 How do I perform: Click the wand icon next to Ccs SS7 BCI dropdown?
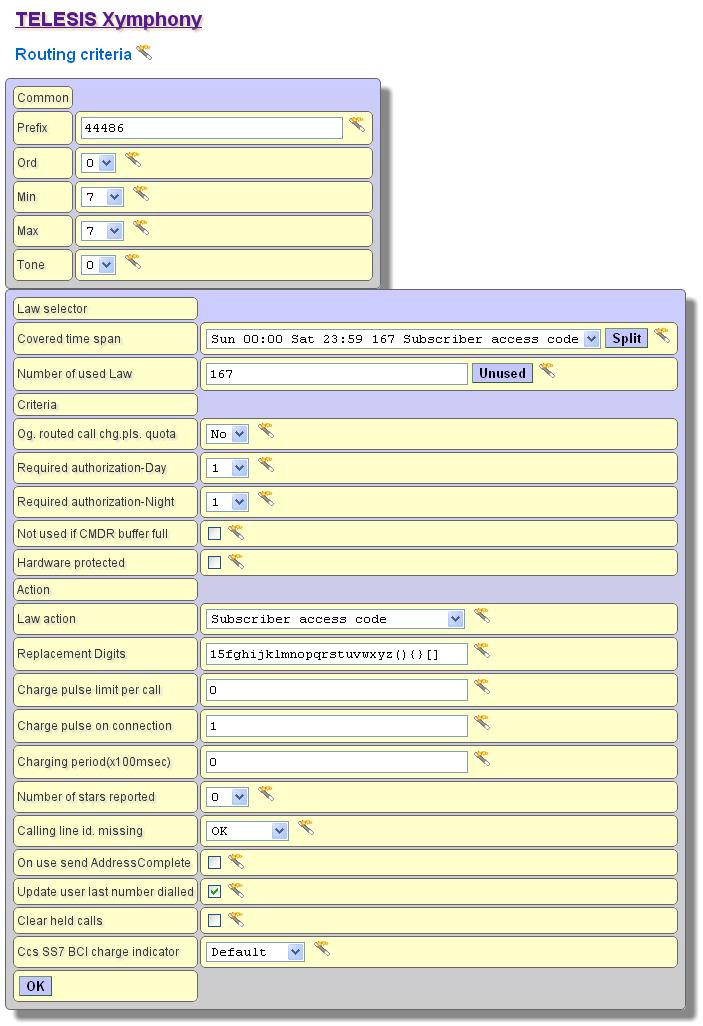click(x=322, y=949)
